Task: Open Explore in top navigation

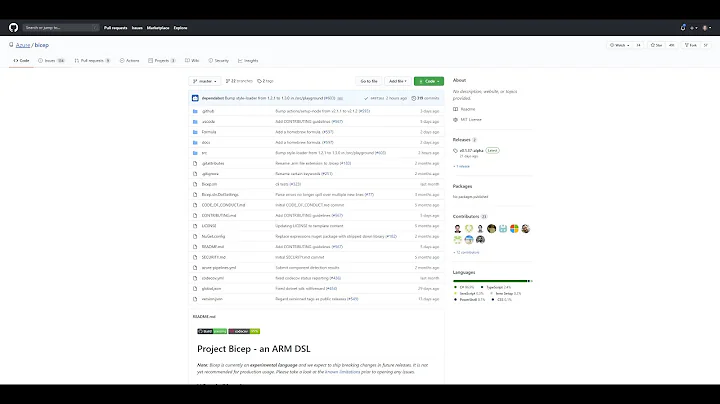Action: point(180,28)
